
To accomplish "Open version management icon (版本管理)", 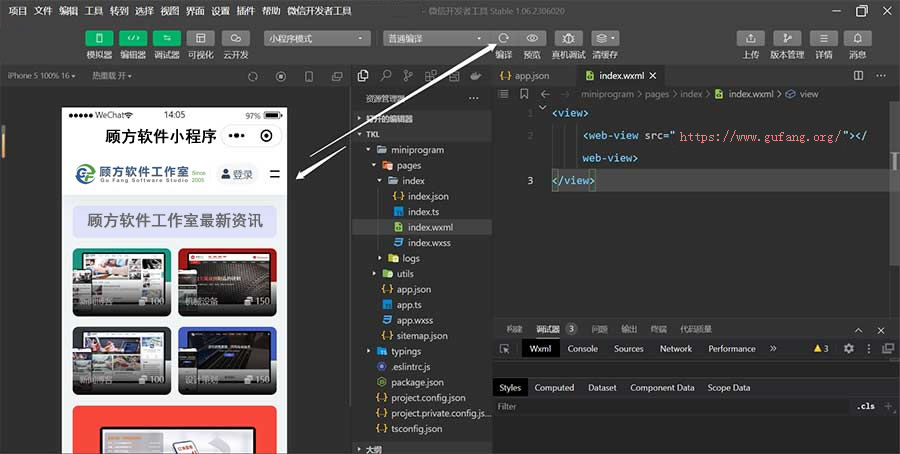I will coord(787,38).
